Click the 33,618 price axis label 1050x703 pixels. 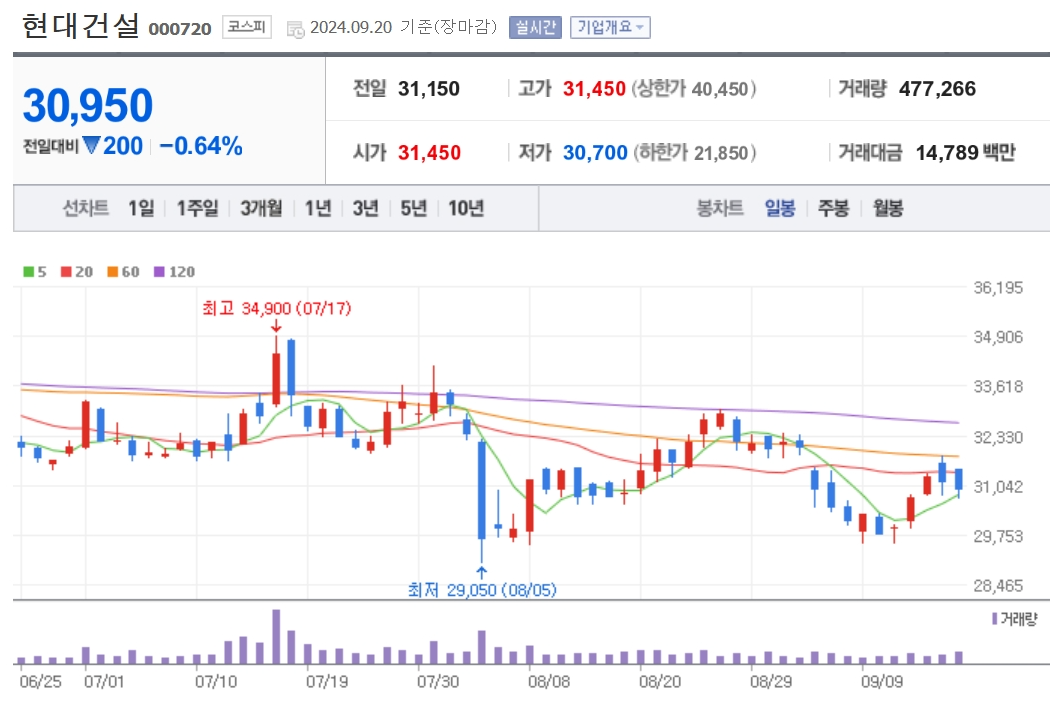(x=998, y=386)
